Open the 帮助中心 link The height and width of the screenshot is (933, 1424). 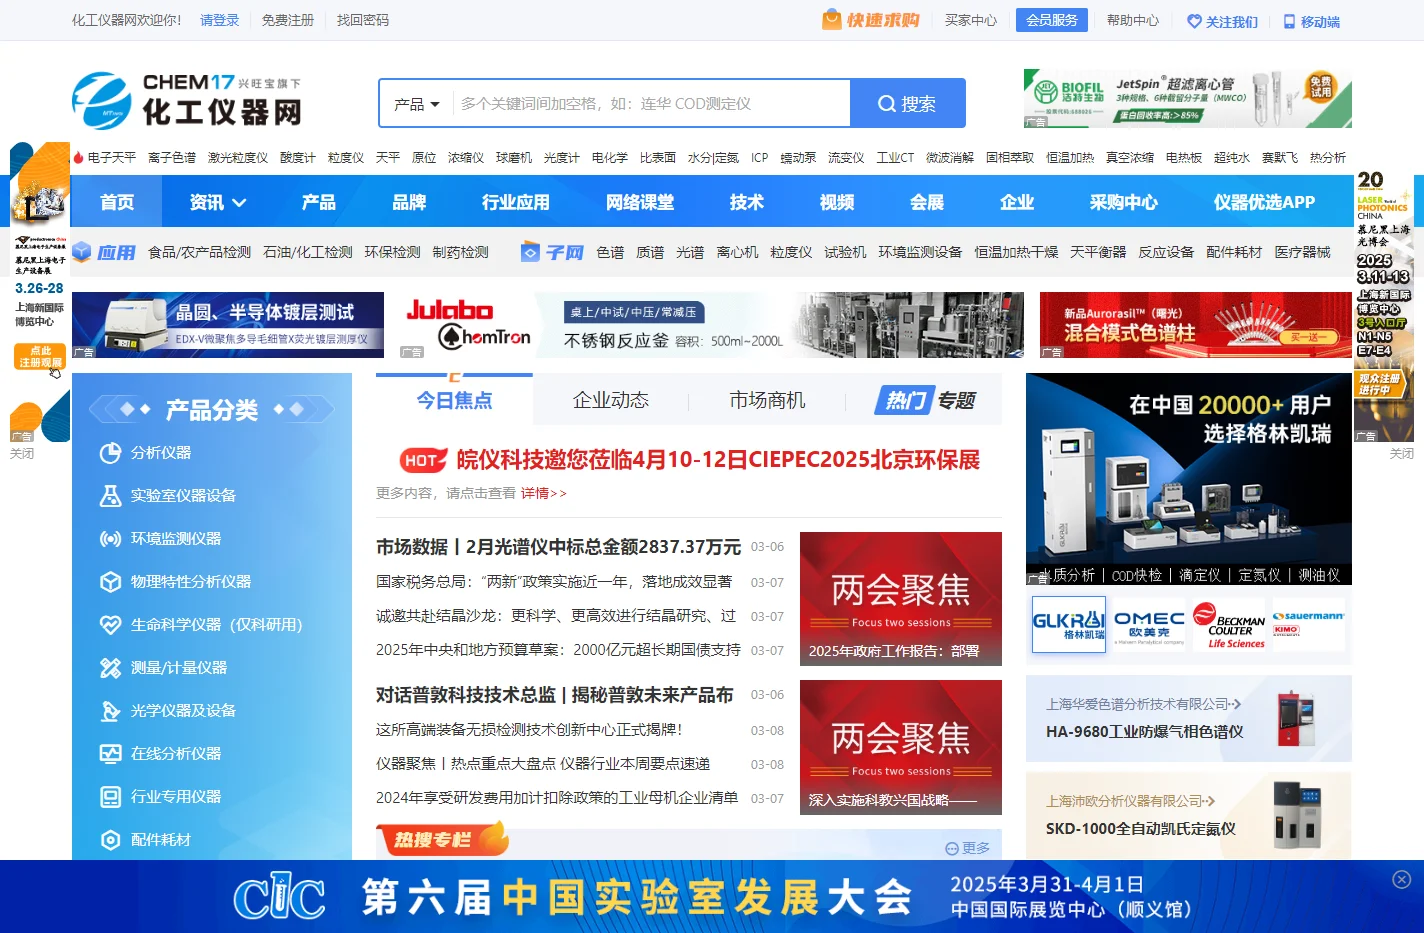[x=1133, y=20]
